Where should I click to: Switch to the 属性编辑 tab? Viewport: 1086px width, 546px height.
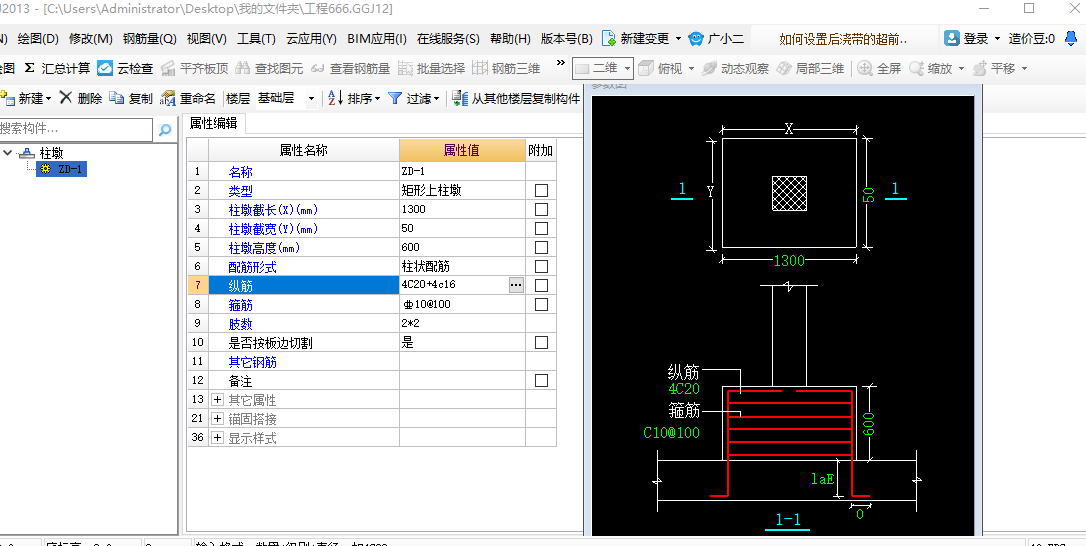(x=213, y=123)
